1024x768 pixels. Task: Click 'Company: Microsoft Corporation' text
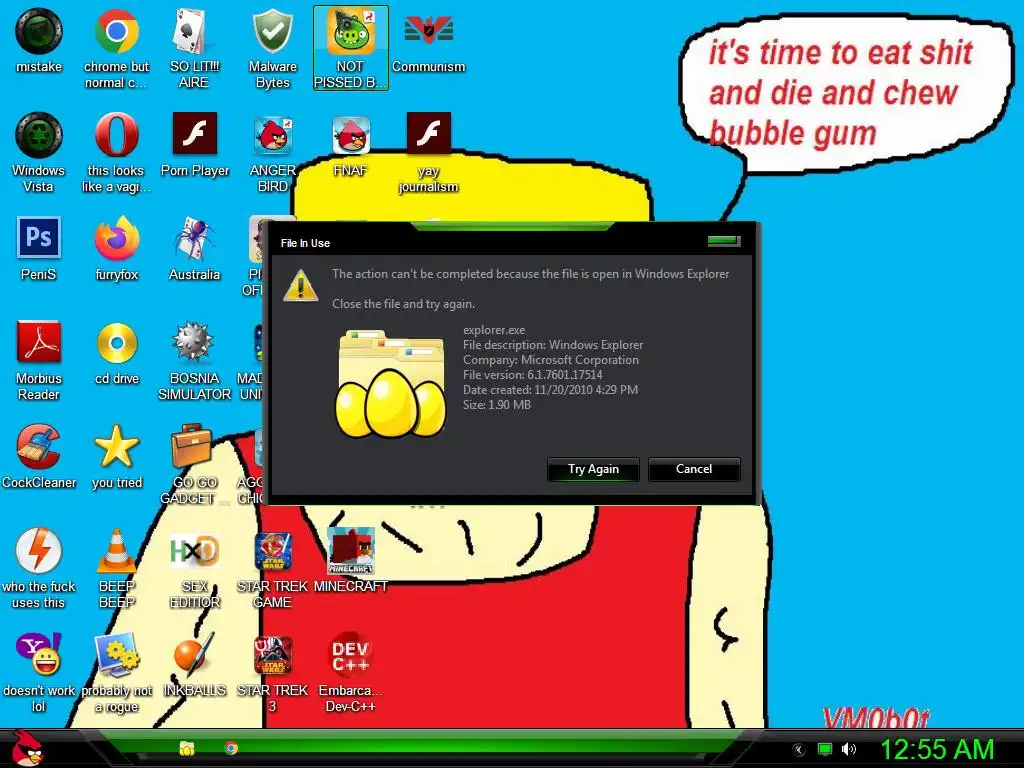tap(551, 360)
